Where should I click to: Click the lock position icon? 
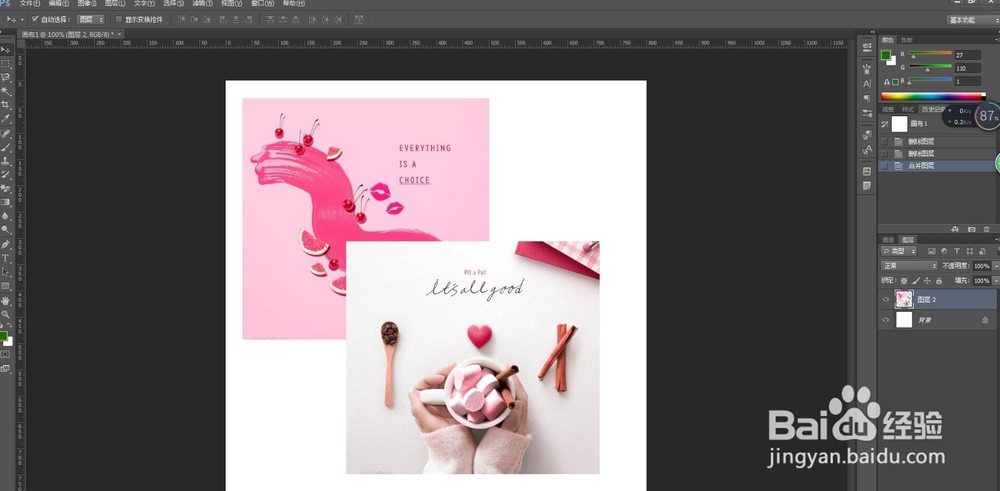(927, 281)
